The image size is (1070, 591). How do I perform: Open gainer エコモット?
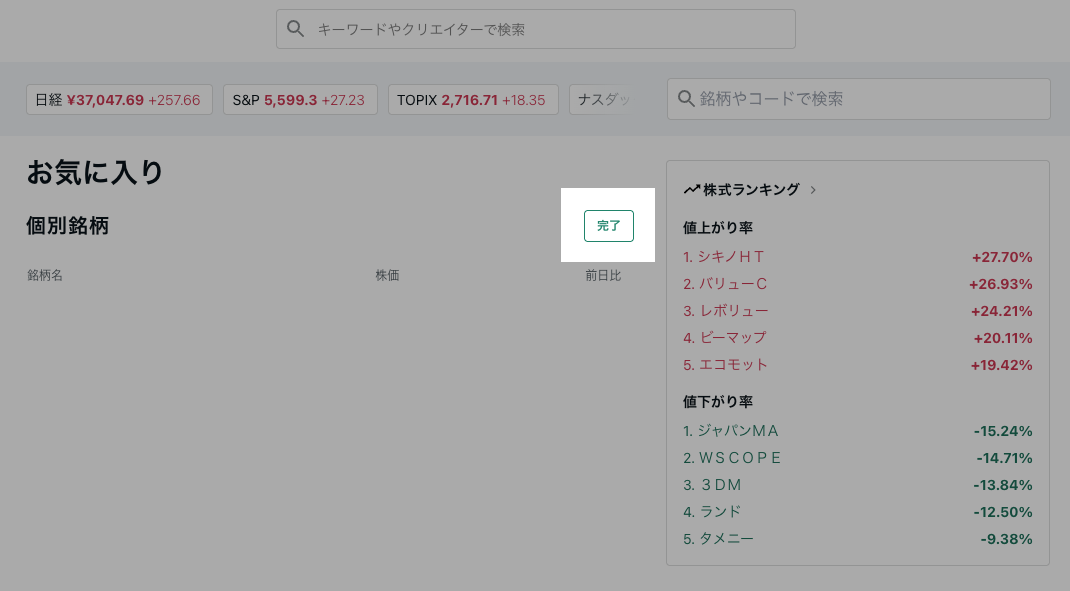pyautogui.click(x=725, y=365)
